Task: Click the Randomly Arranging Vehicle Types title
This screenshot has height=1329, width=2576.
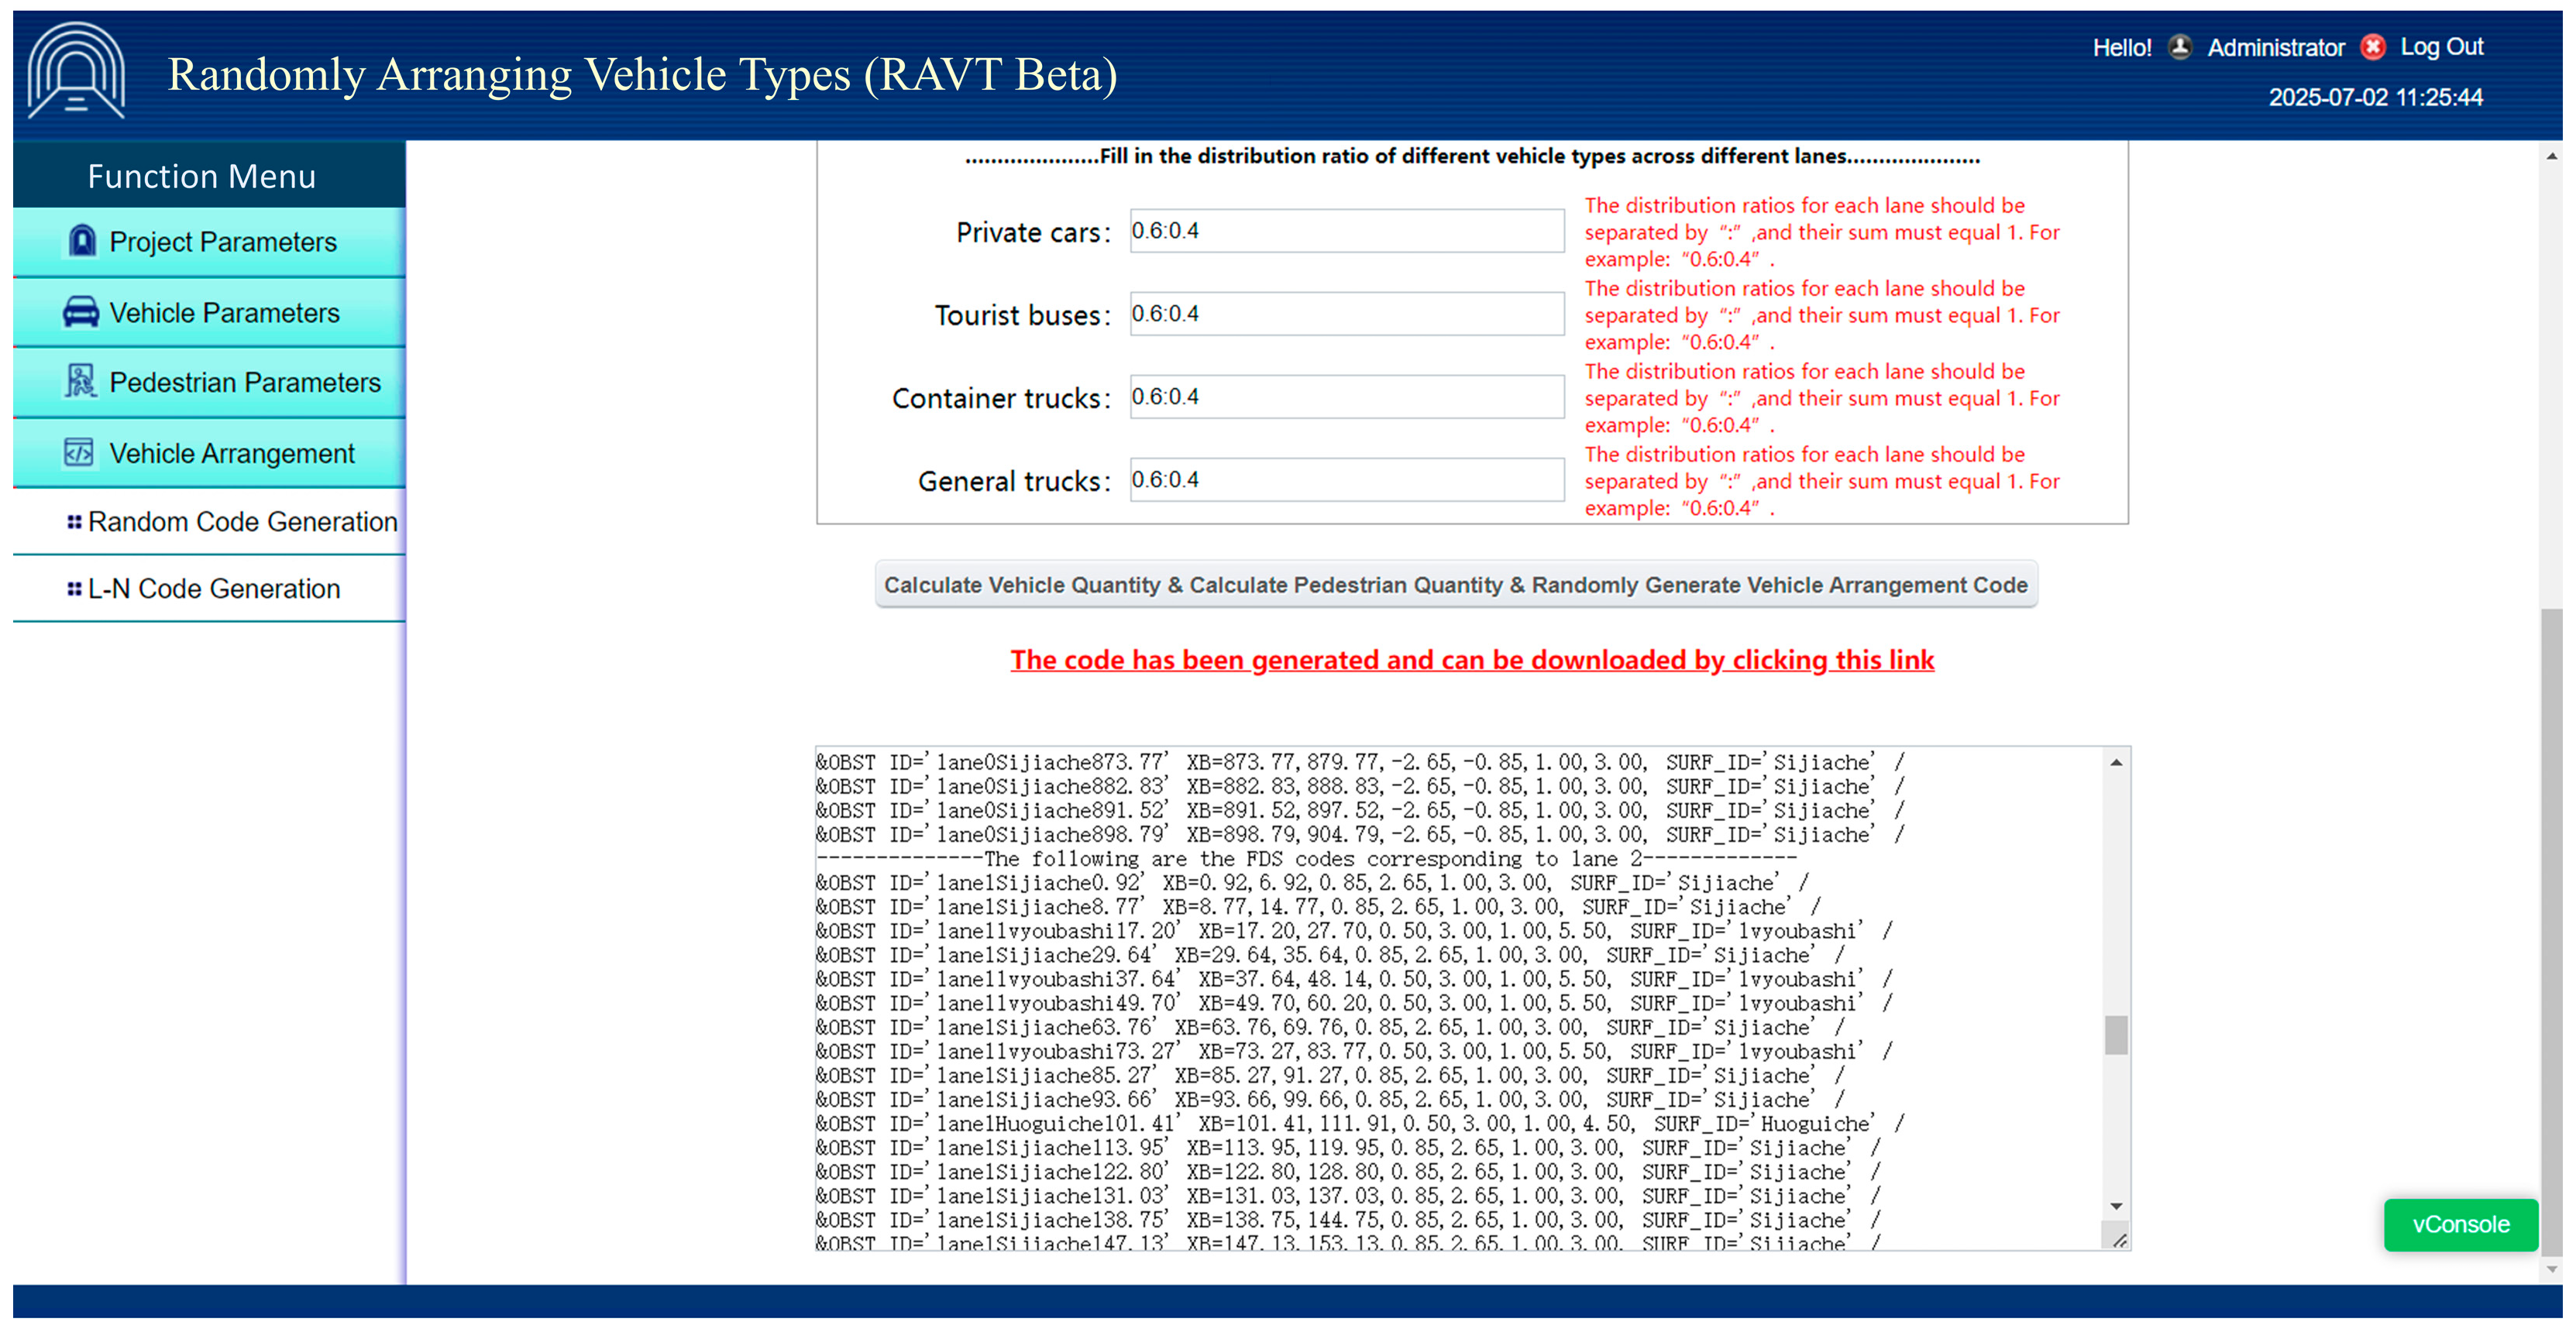Action: (x=642, y=74)
